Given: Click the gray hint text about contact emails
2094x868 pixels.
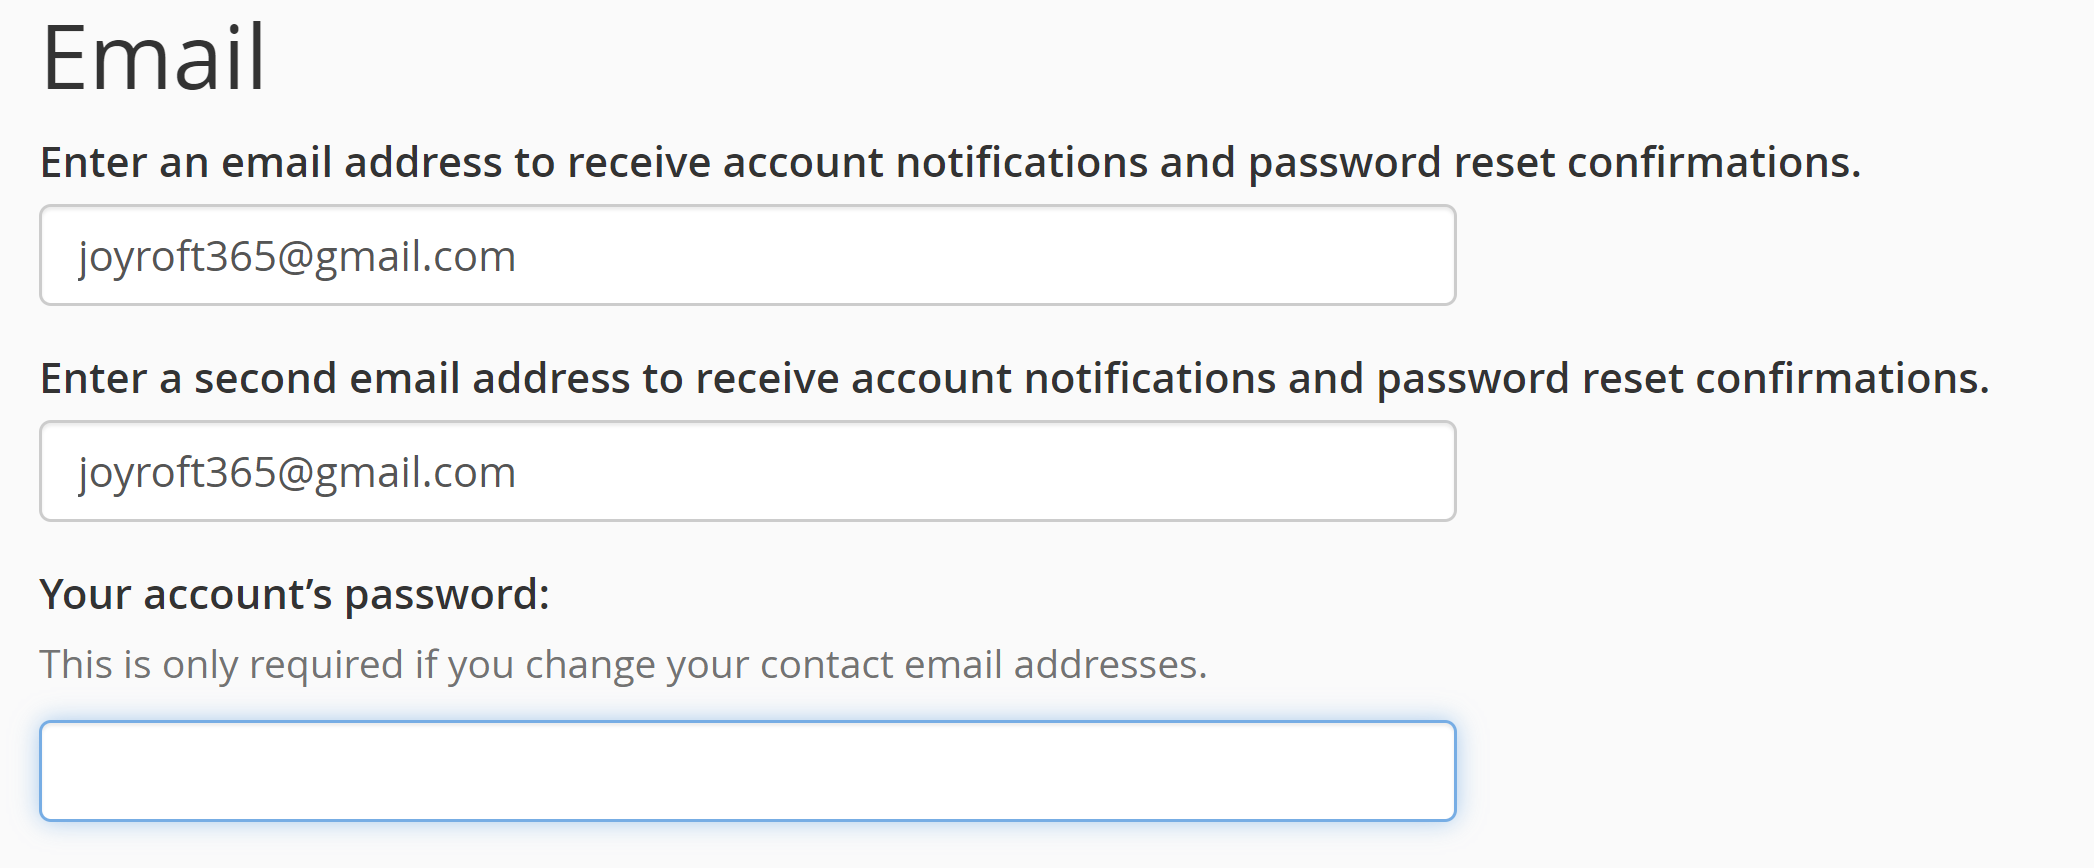Looking at the screenshot, I should point(623,664).
